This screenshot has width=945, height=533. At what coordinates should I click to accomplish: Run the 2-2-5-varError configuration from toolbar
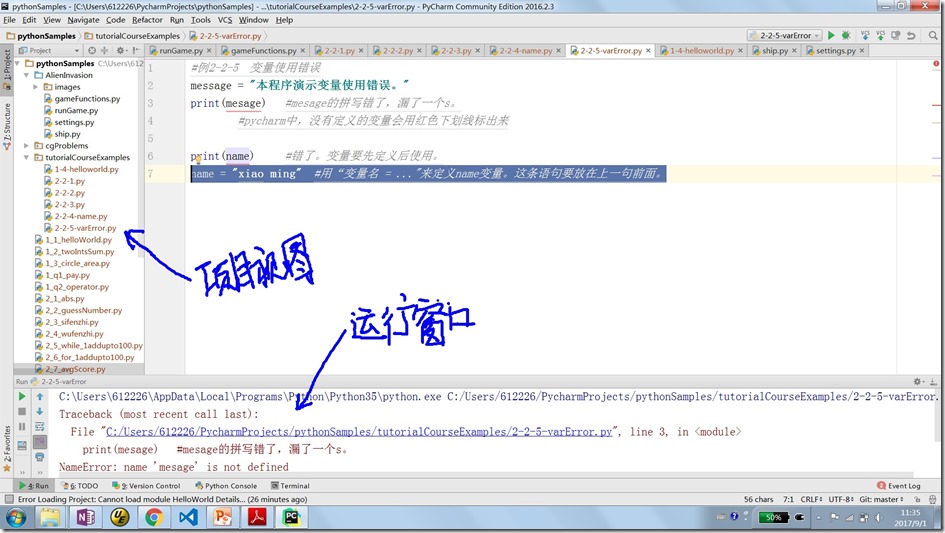(x=831, y=36)
